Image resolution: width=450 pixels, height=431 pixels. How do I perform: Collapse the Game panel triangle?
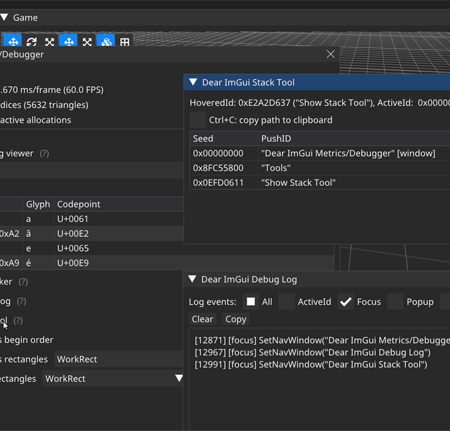click(4, 17)
